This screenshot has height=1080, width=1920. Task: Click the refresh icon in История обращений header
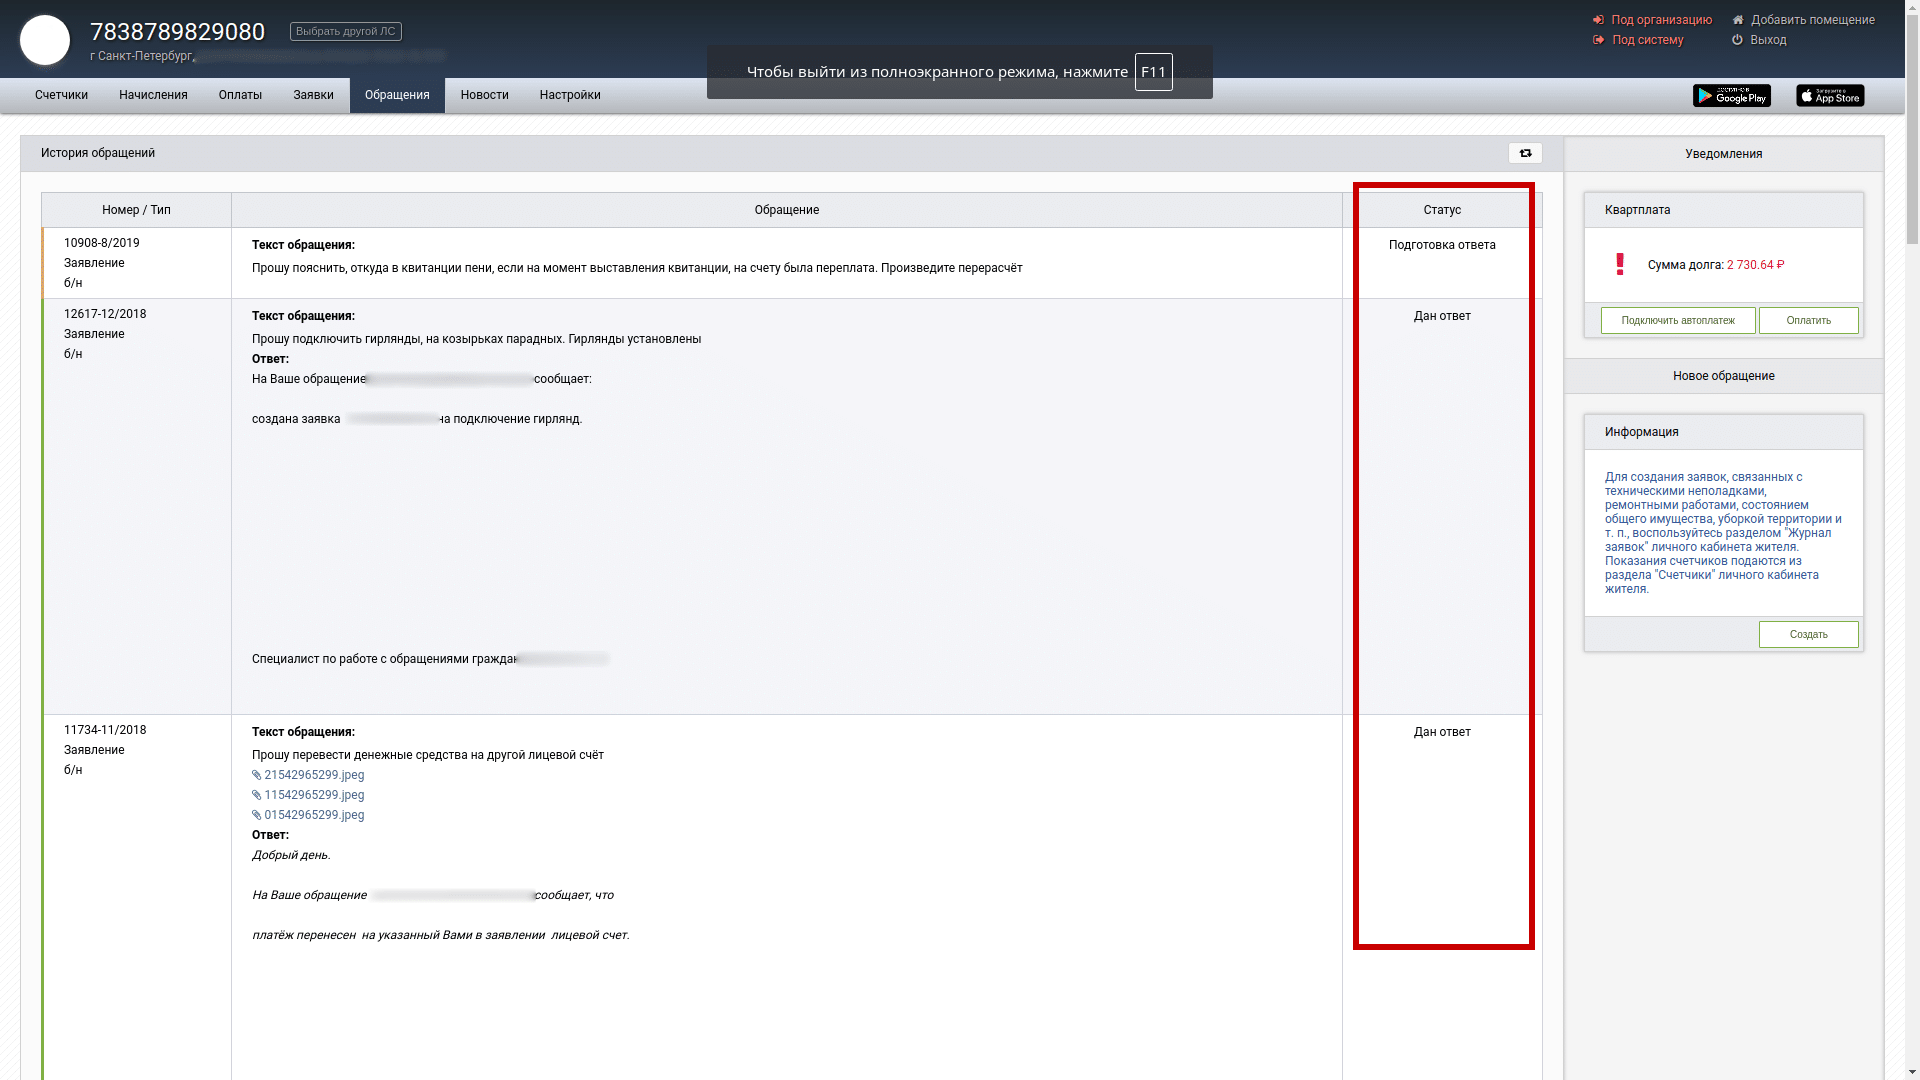click(x=1525, y=153)
